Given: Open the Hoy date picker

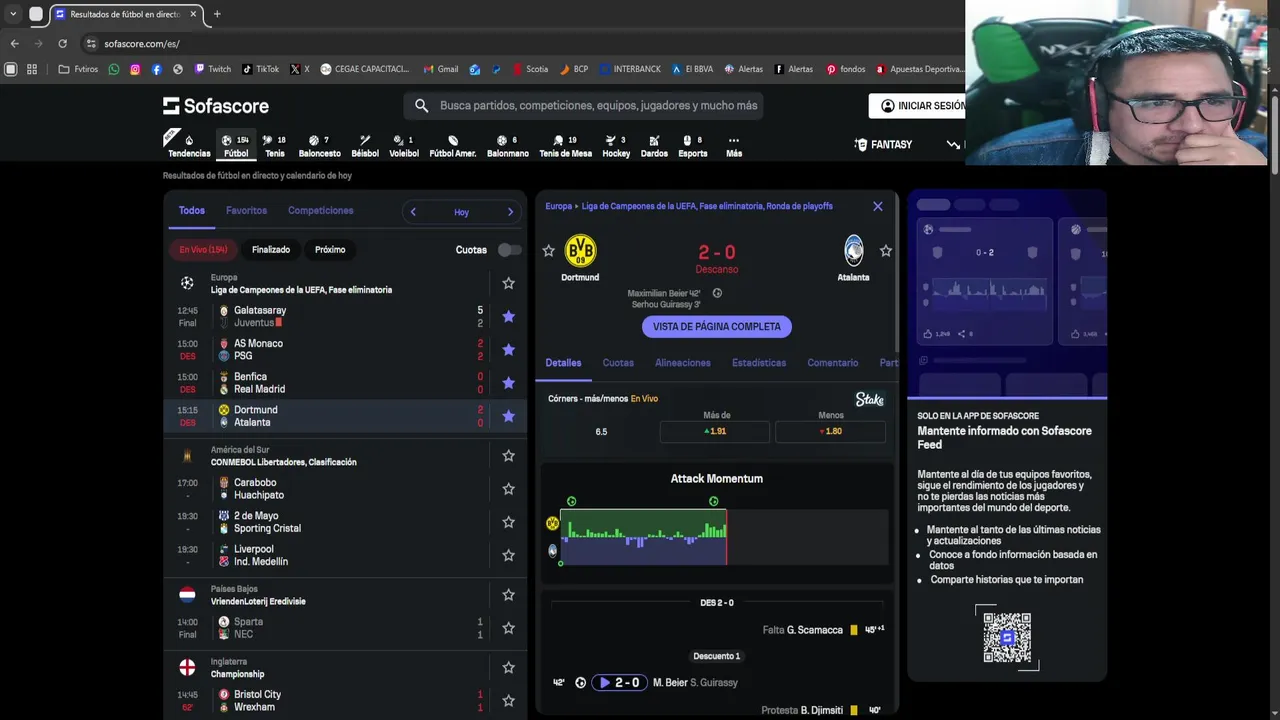Looking at the screenshot, I should tap(461, 212).
